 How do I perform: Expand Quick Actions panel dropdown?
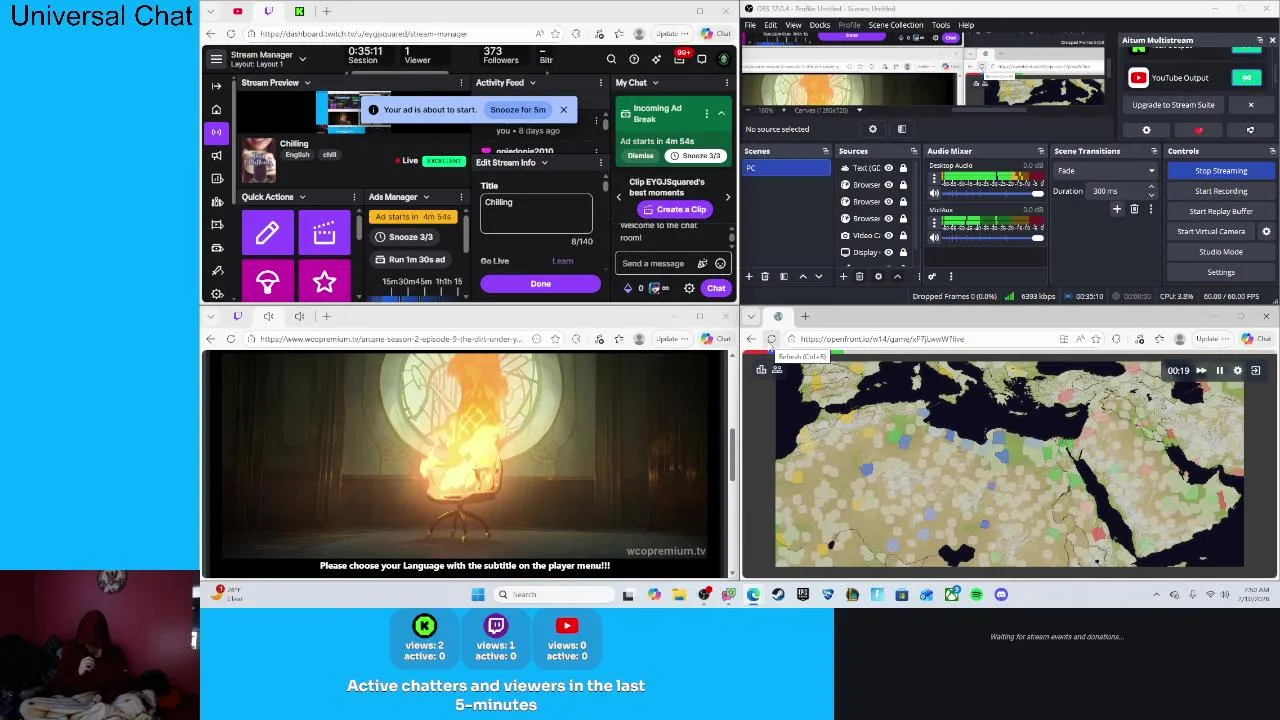coord(302,197)
